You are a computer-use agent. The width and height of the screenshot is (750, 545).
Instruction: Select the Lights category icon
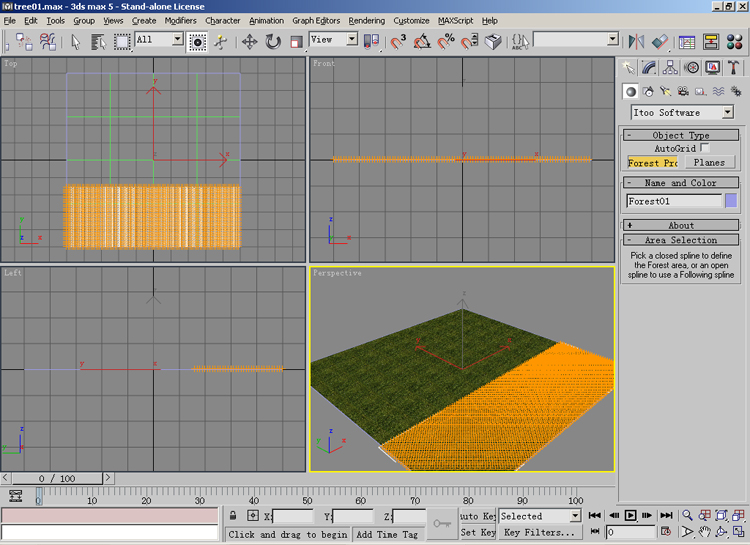pyautogui.click(x=665, y=91)
